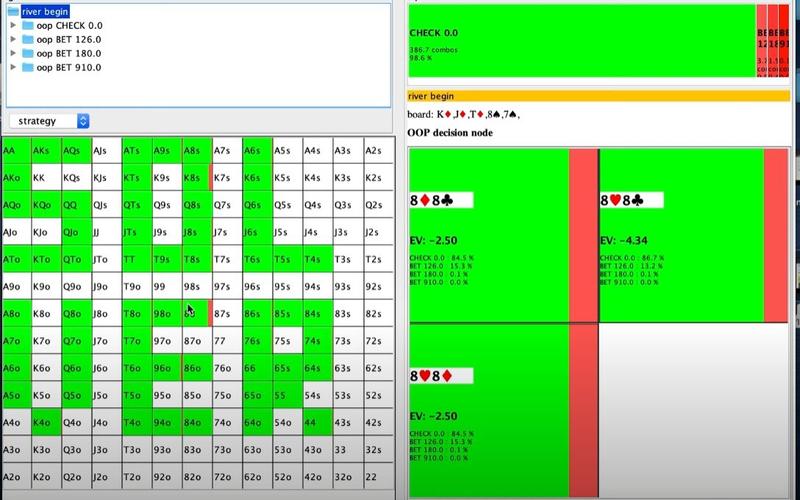Click the folder icon of 'oop BET 126.0'
800x500 pixels.
click(x=28, y=39)
